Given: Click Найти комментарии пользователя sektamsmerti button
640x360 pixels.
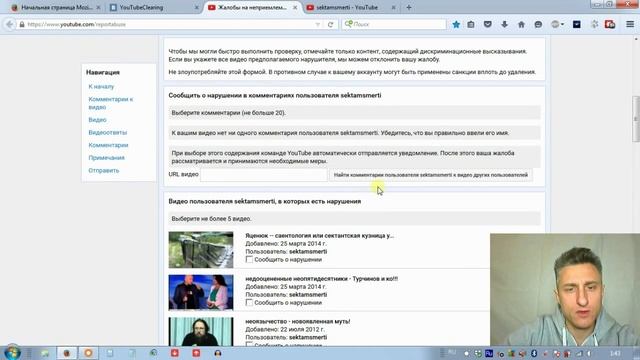Looking at the screenshot, I should (431, 175).
